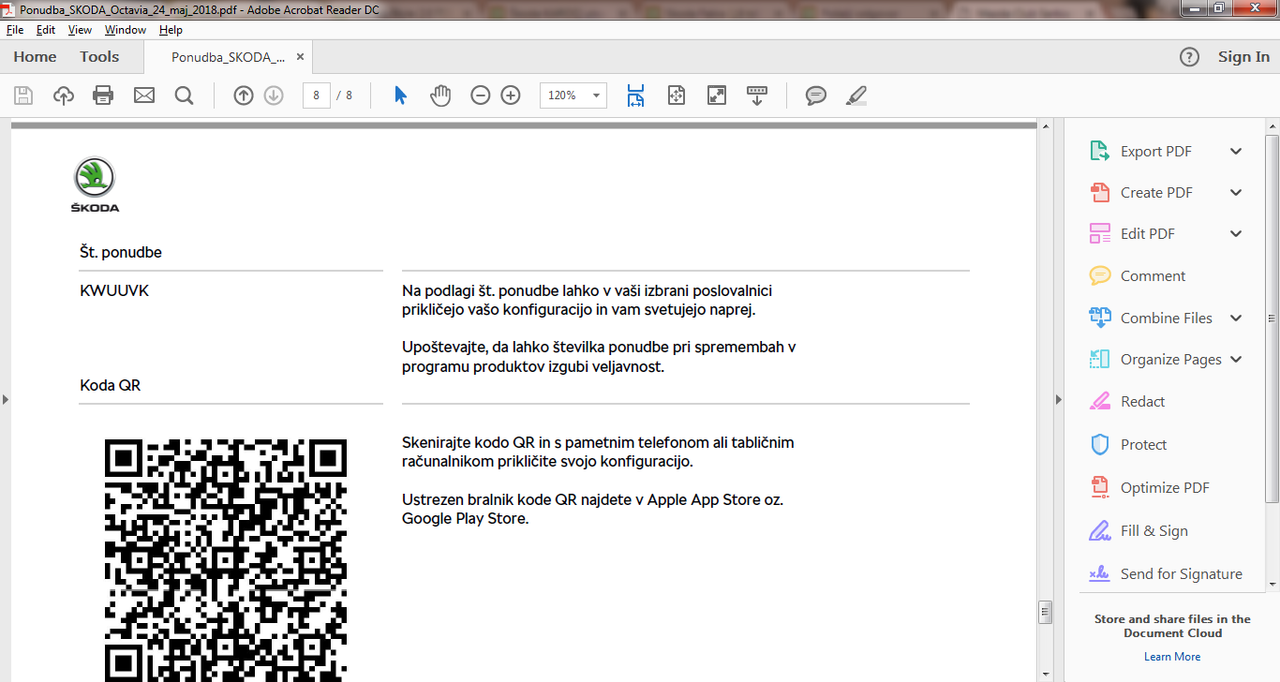Screen dimensions: 1280x682
Task: Click the Št. ponudbe heading
Action: (x=120, y=252)
